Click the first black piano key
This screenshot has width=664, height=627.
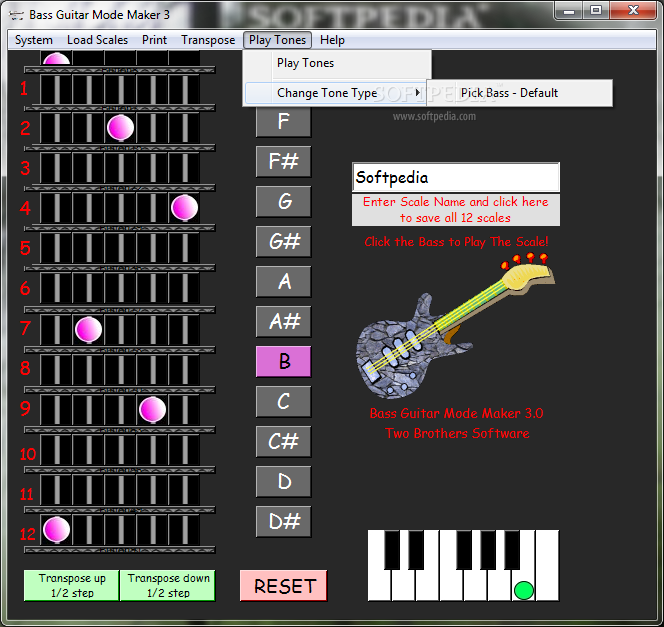pos(392,550)
